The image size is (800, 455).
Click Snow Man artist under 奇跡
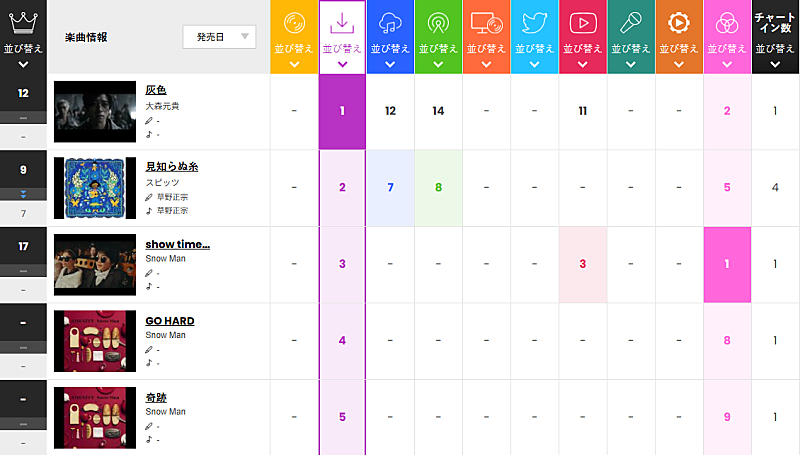(x=165, y=412)
